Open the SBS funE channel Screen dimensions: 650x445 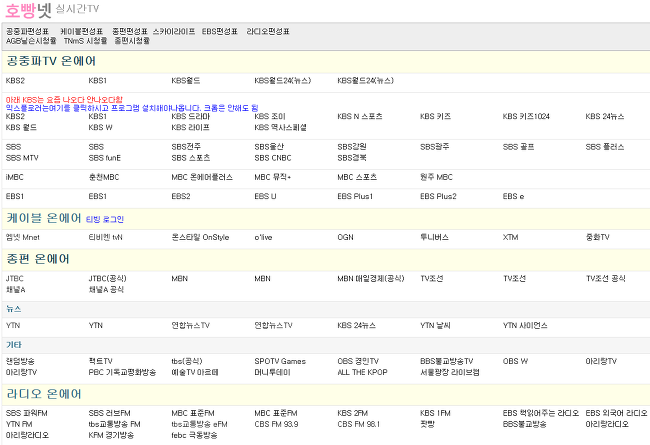104,158
